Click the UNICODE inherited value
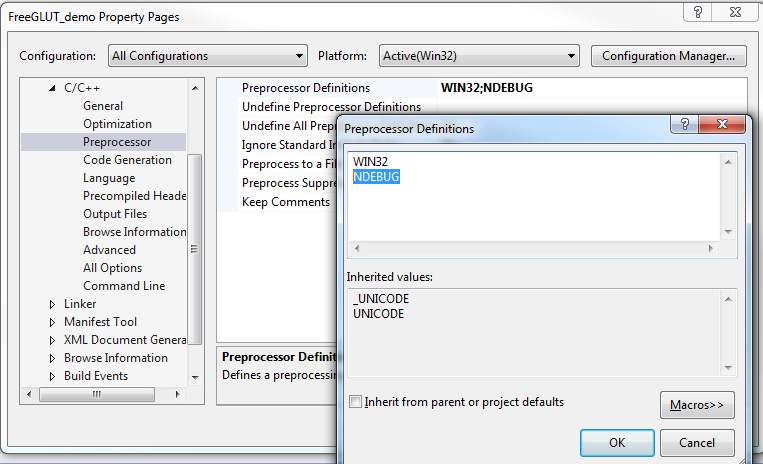Screen dimensions: 763x464 click(x=379, y=314)
